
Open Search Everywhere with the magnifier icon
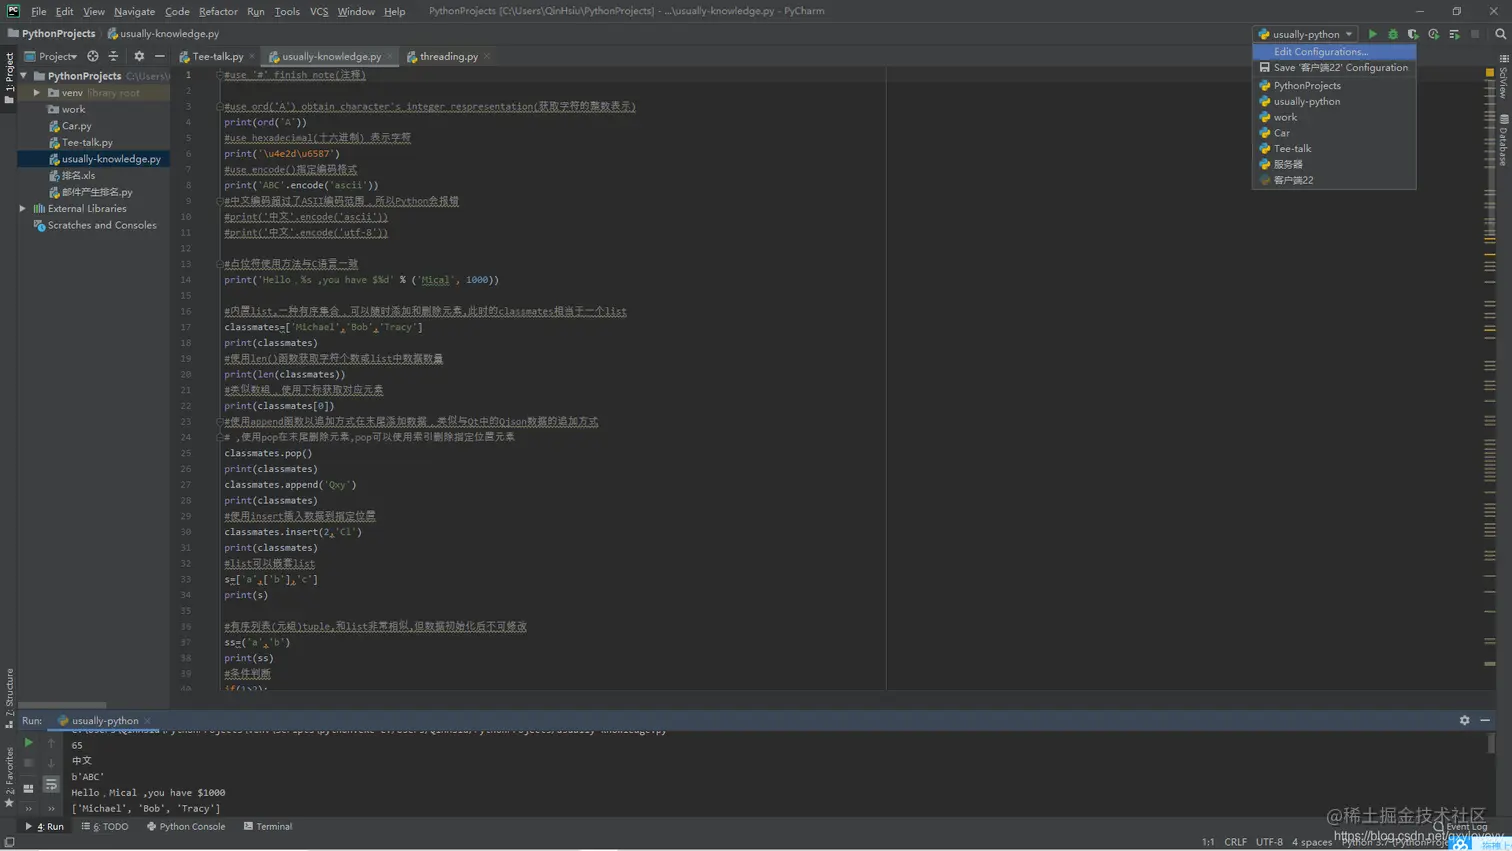tap(1500, 34)
